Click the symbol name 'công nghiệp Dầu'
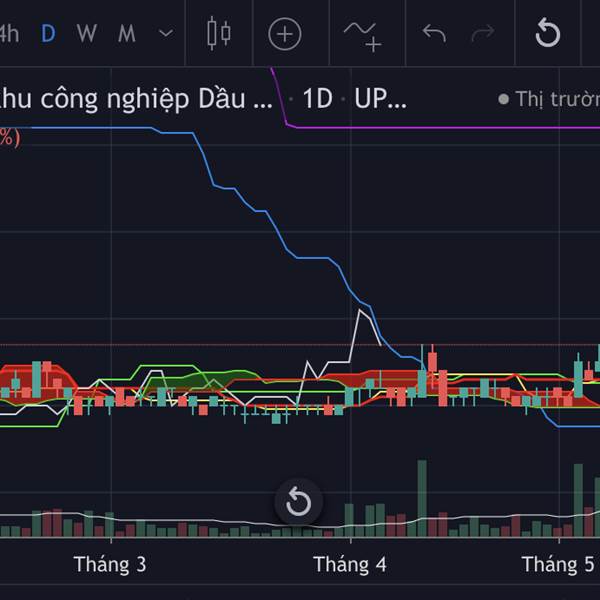The width and height of the screenshot is (600, 600). (x=143, y=99)
